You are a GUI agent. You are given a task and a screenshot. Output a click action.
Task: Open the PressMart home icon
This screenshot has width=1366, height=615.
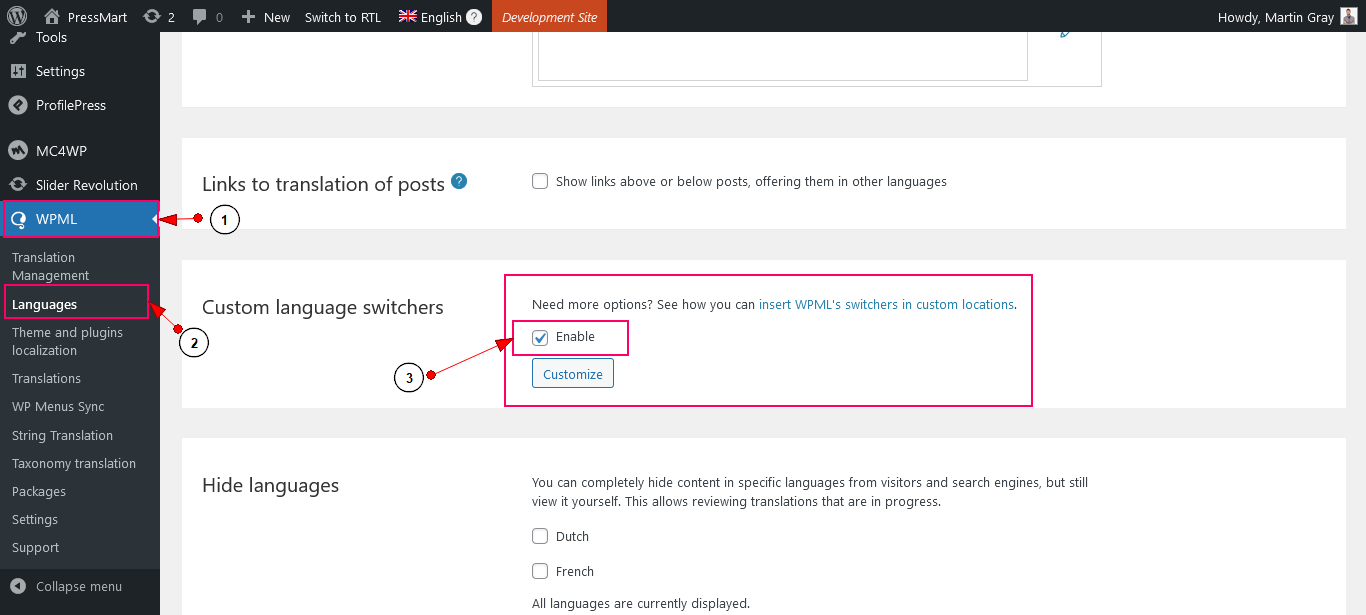click(52, 16)
